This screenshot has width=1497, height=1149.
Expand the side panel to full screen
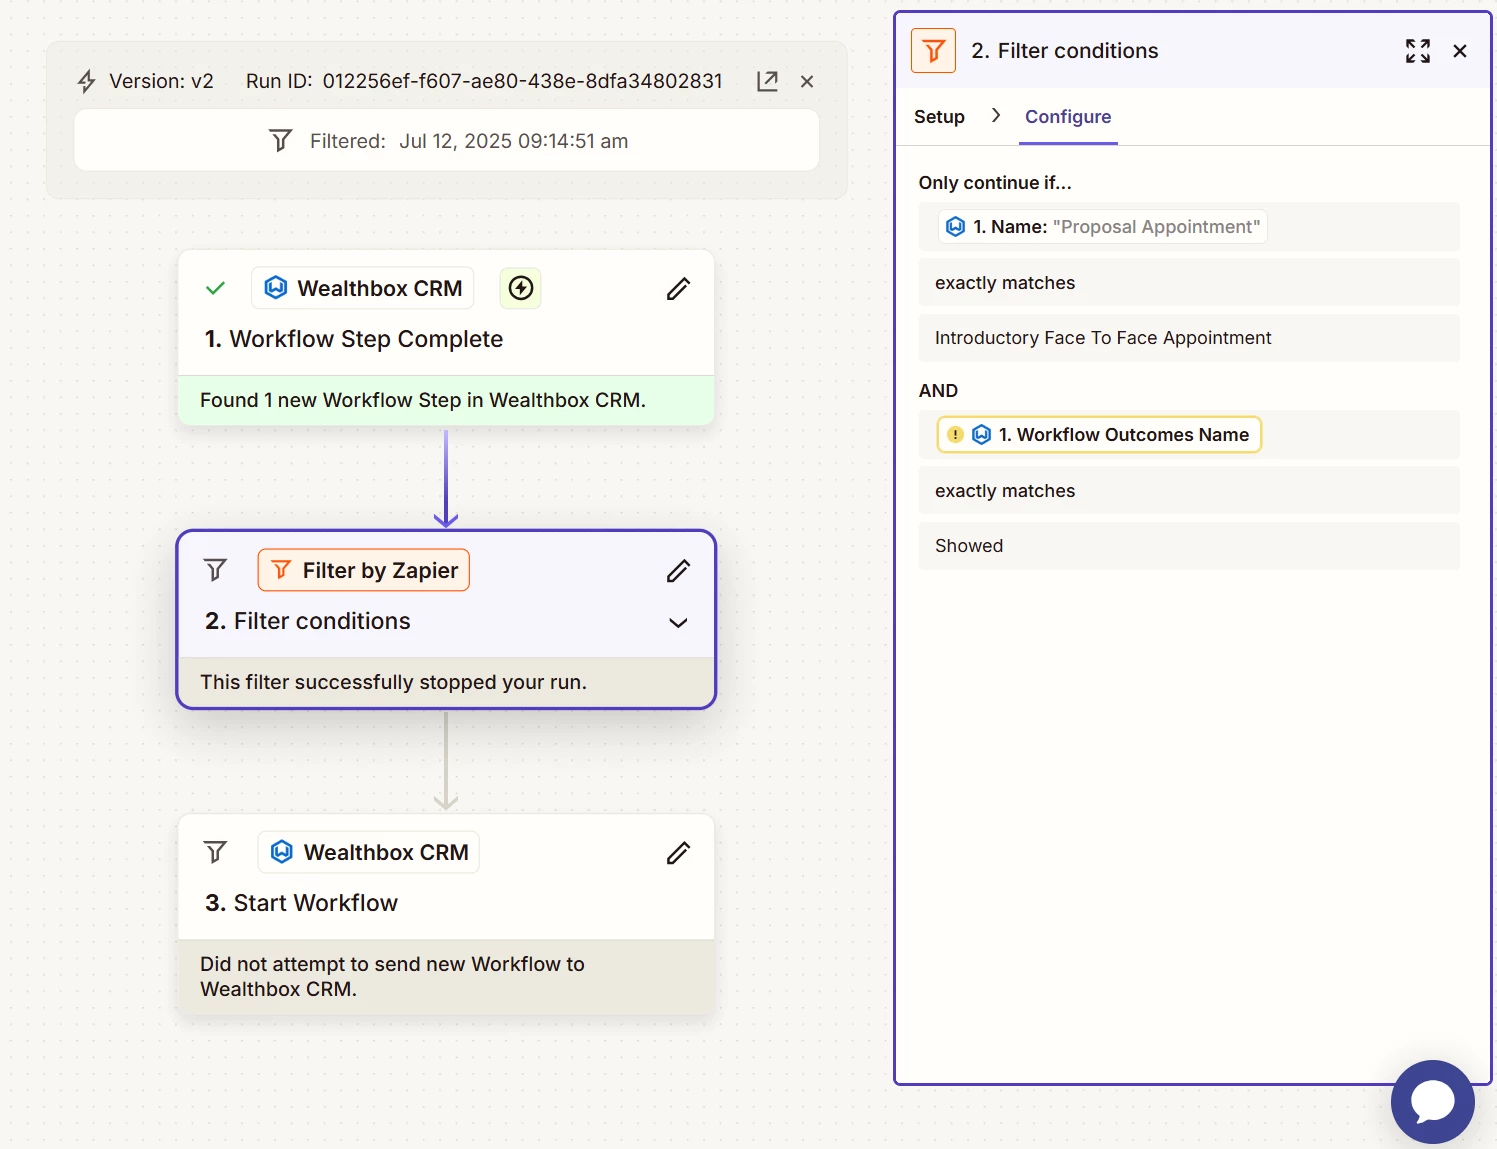coord(1417,51)
